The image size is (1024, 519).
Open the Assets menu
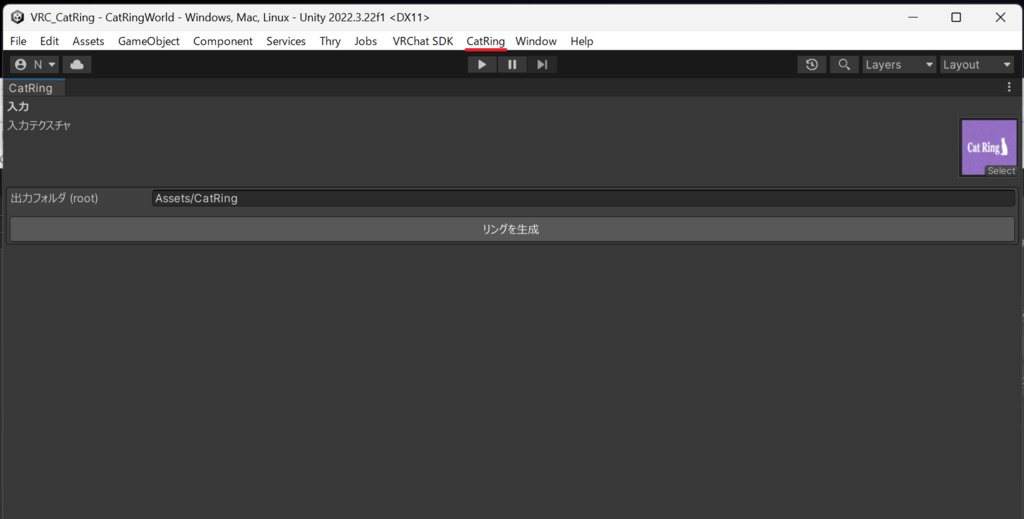pyautogui.click(x=88, y=41)
